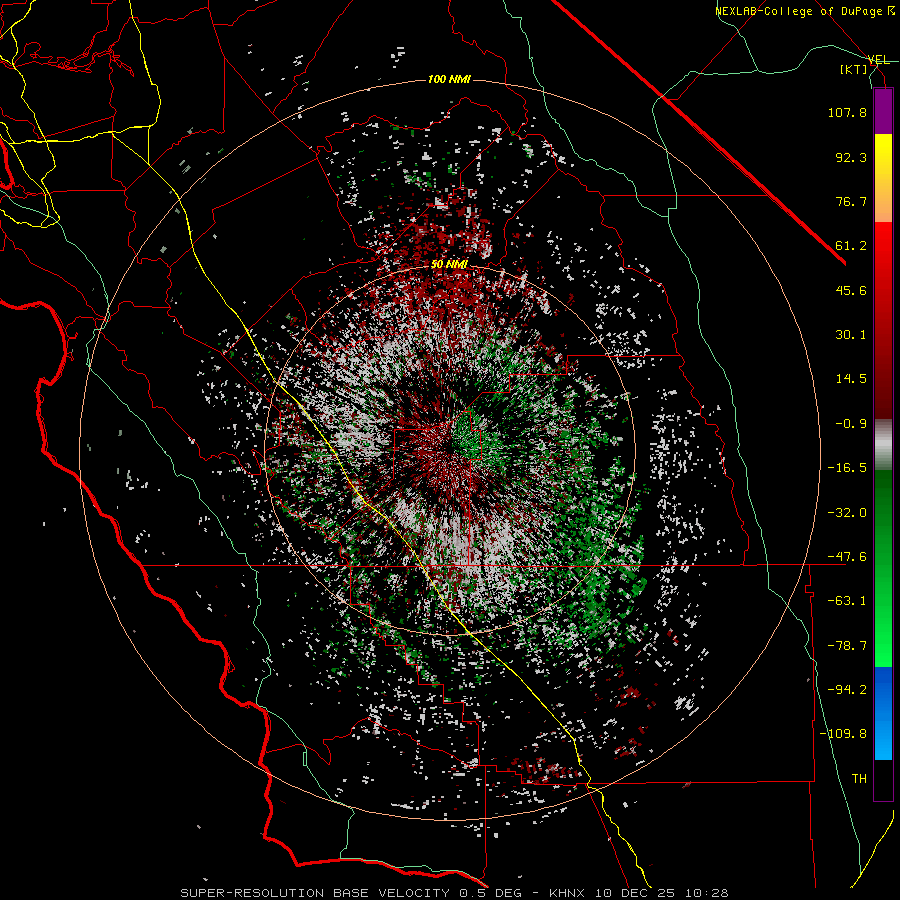The height and width of the screenshot is (900, 900).
Task: Click the 61.2 velocity scale value
Action: [851, 246]
